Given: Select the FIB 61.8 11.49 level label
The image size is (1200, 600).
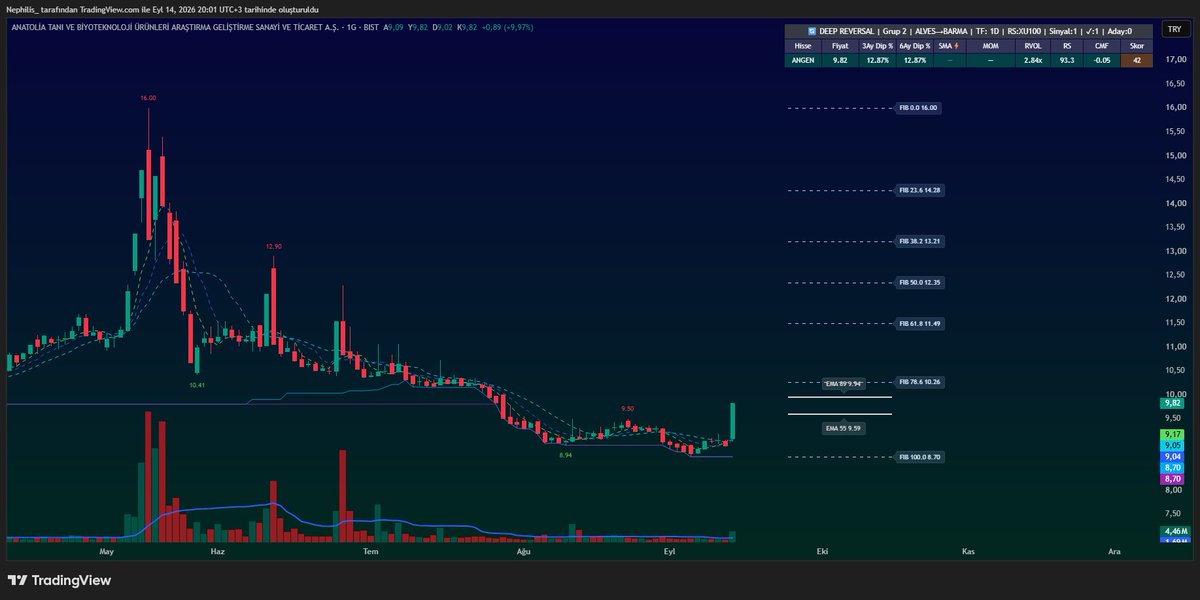Looking at the screenshot, I should click(920, 324).
